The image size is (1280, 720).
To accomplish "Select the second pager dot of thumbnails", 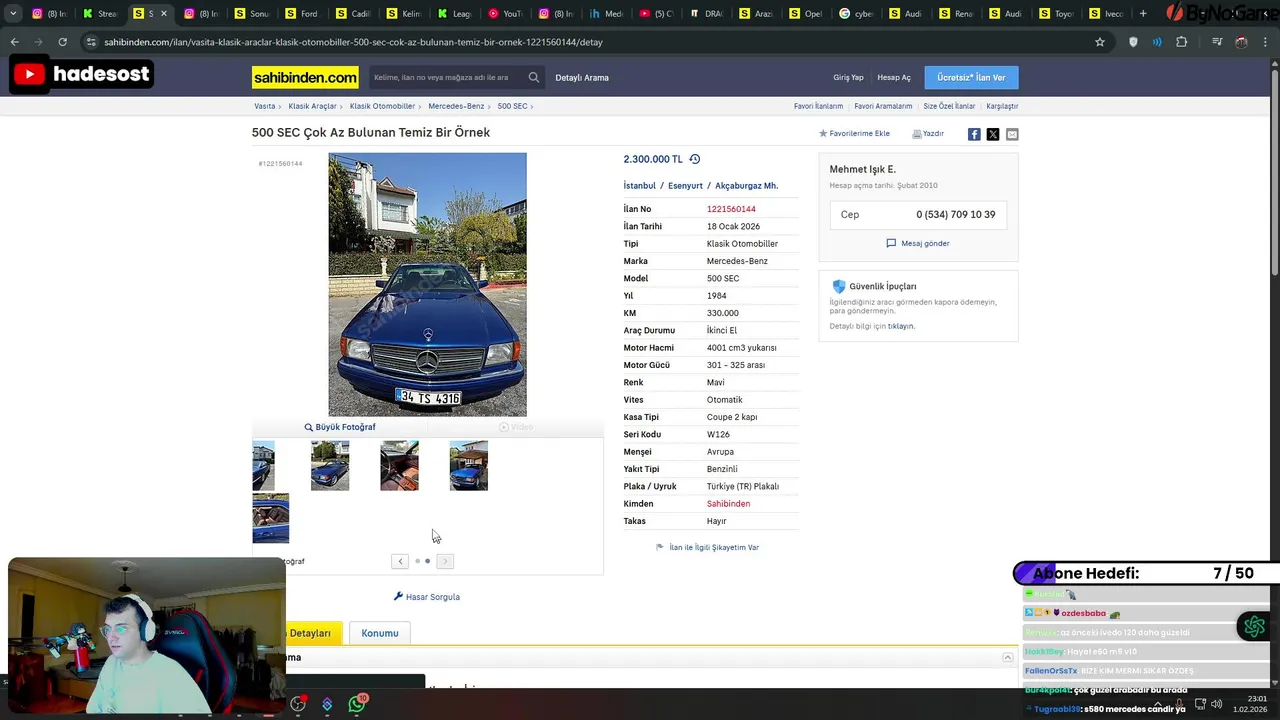I will pyautogui.click(x=428, y=561).
